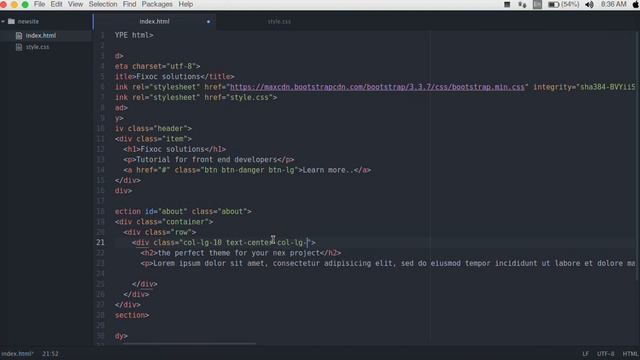This screenshot has height=360, width=640.
Task: Click the UTF-8 encoding selector
Action: point(605,354)
